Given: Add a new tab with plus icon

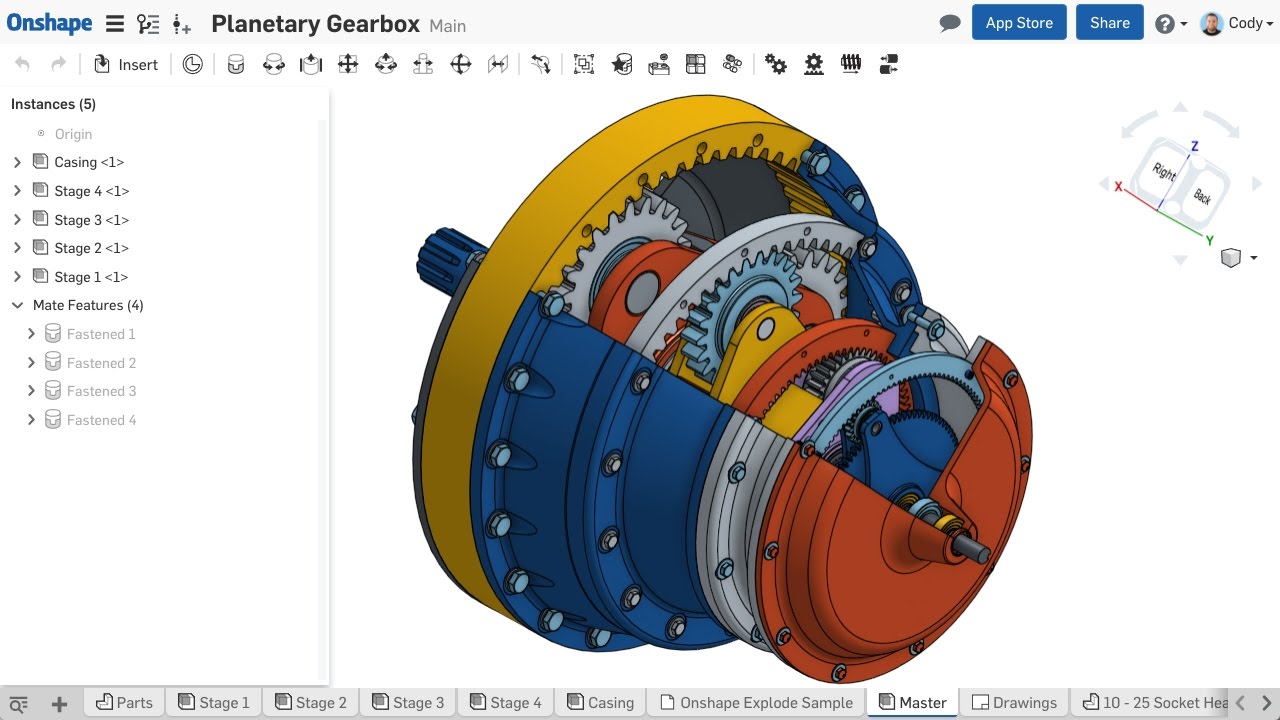Looking at the screenshot, I should point(59,704).
